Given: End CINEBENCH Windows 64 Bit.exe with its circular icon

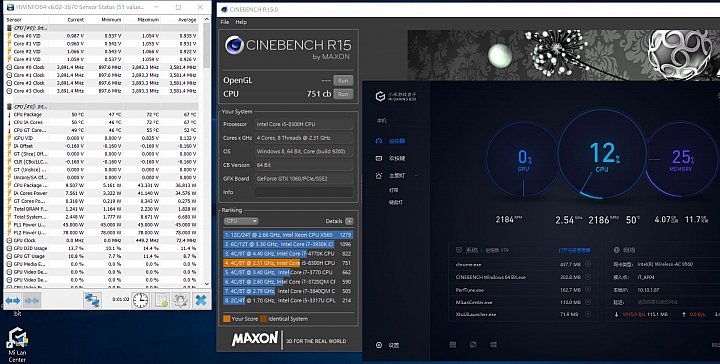Looking at the screenshot, I should coord(588,277).
